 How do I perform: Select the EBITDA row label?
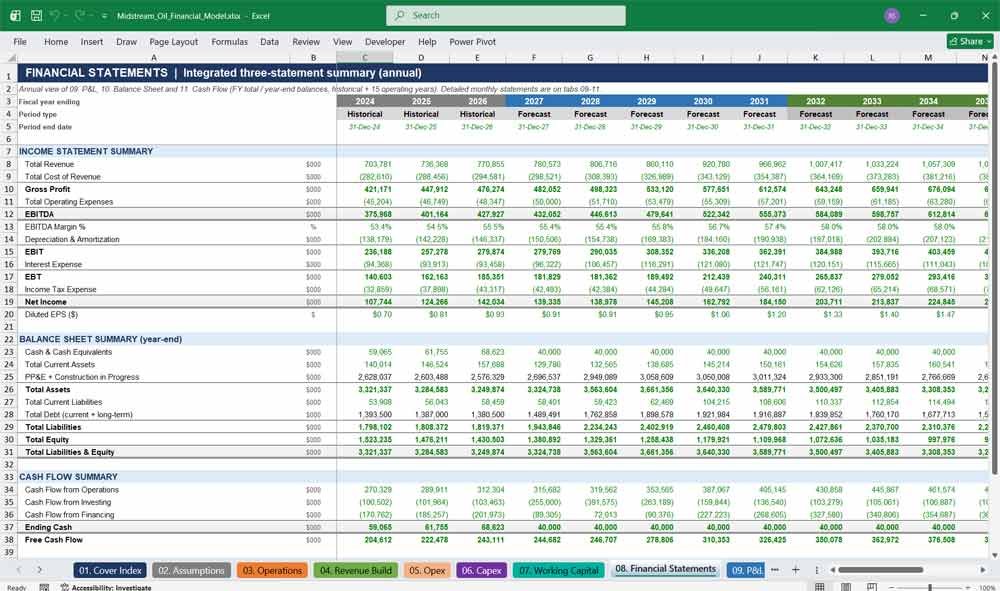click(40, 214)
